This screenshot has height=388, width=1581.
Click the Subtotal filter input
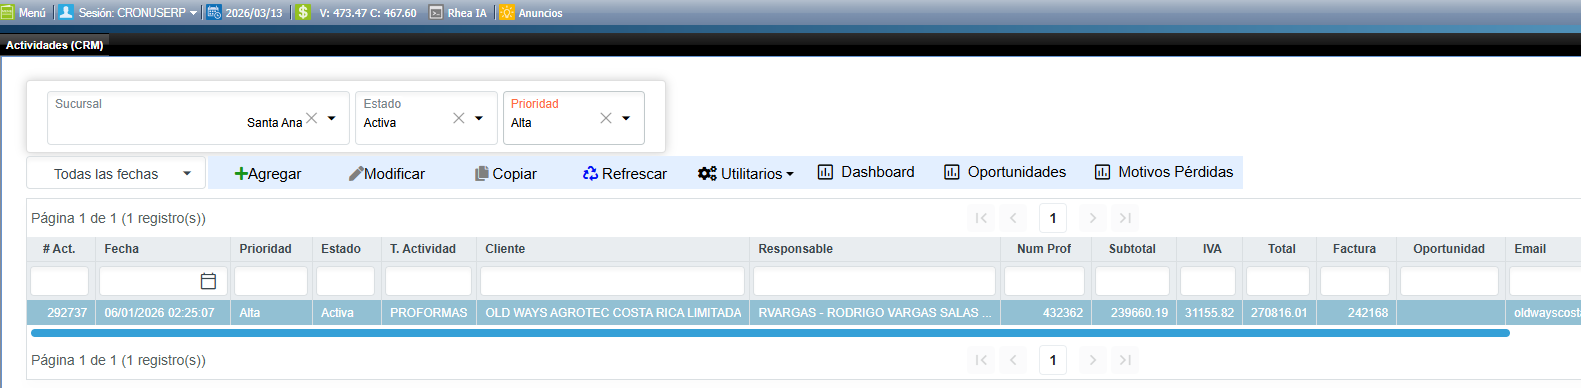[1133, 281]
